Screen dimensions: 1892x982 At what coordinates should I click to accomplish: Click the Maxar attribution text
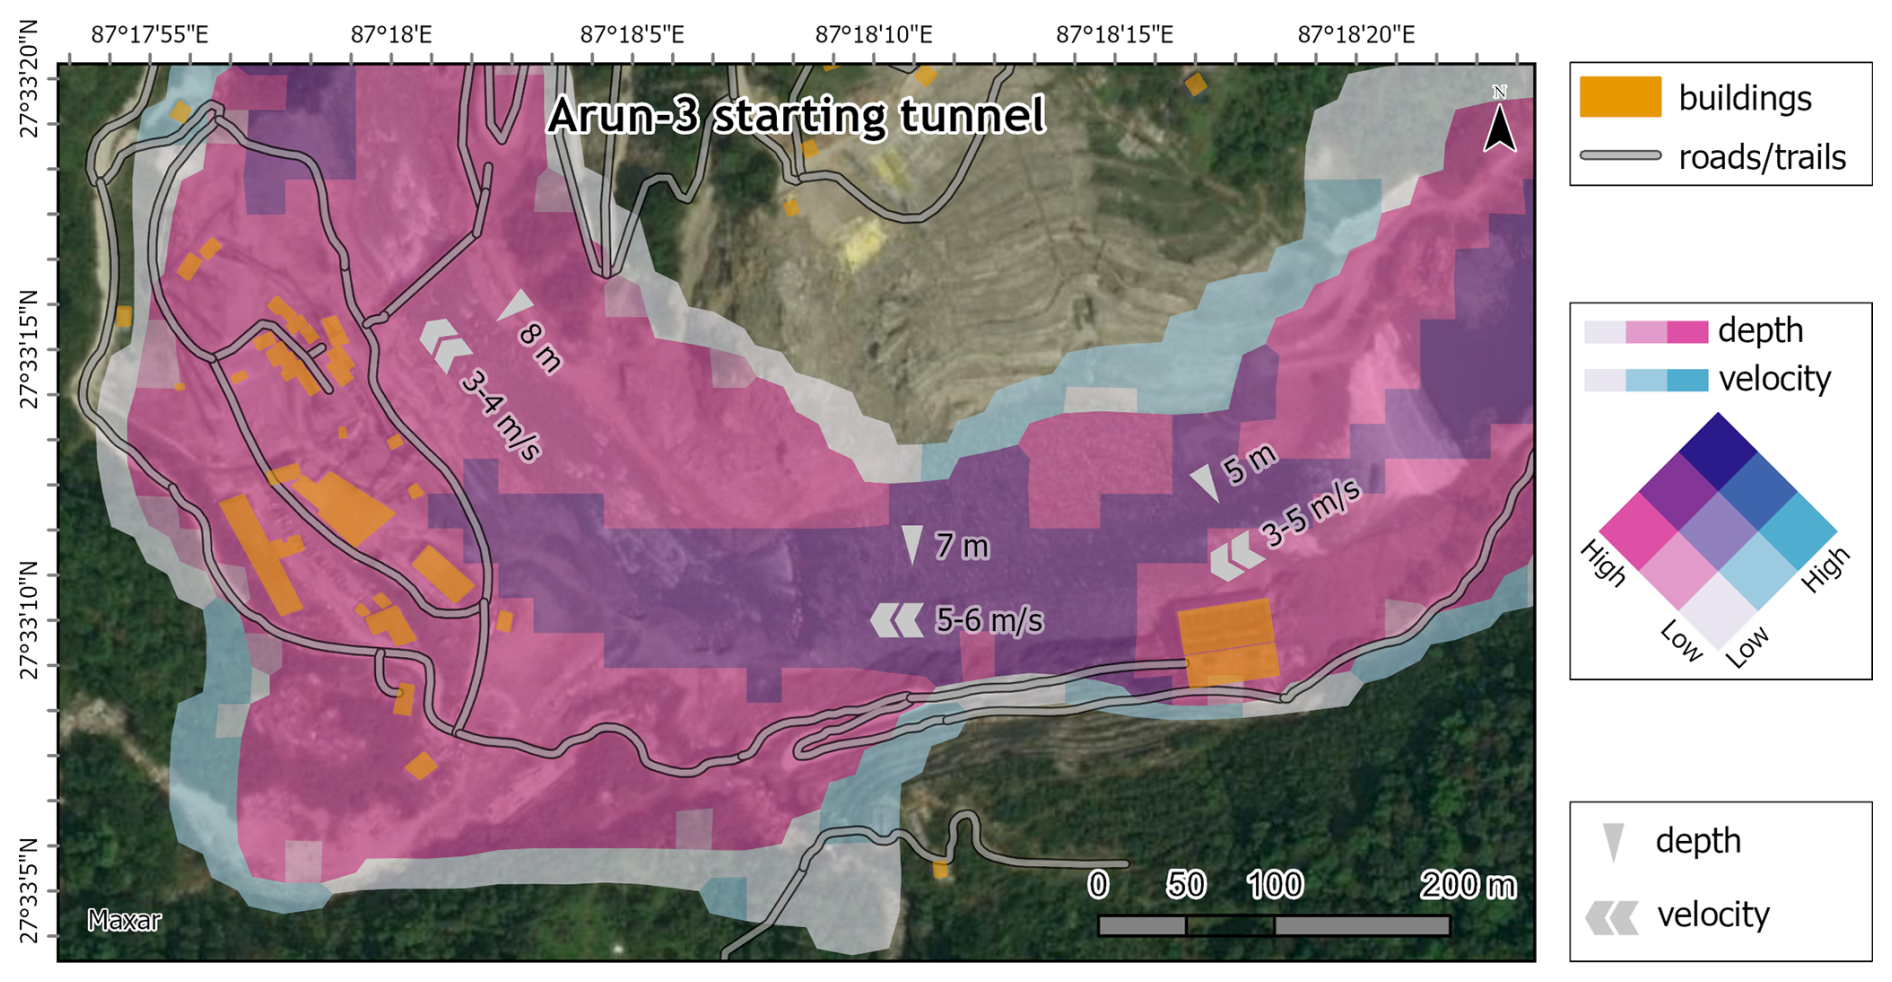(124, 920)
